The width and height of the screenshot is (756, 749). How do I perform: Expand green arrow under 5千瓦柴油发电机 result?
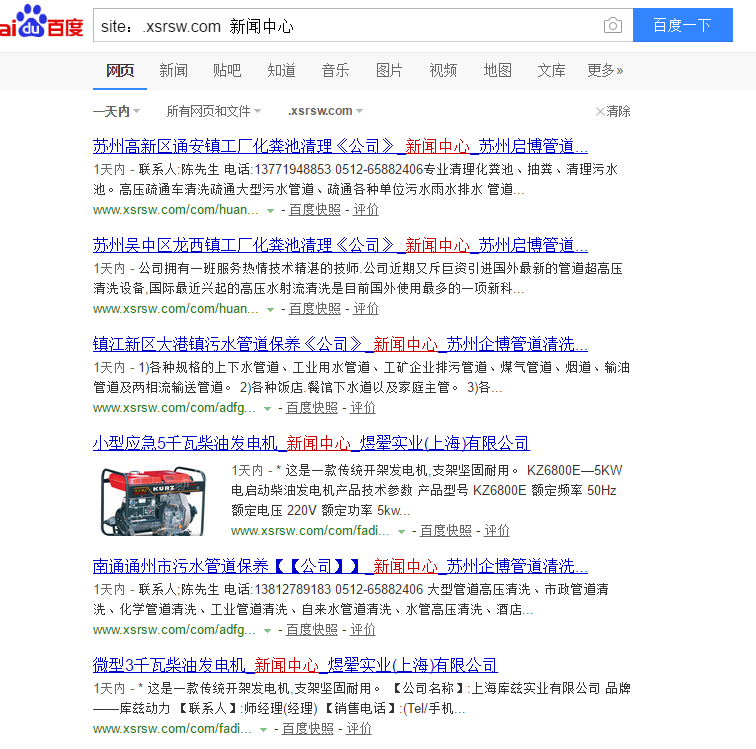(401, 532)
